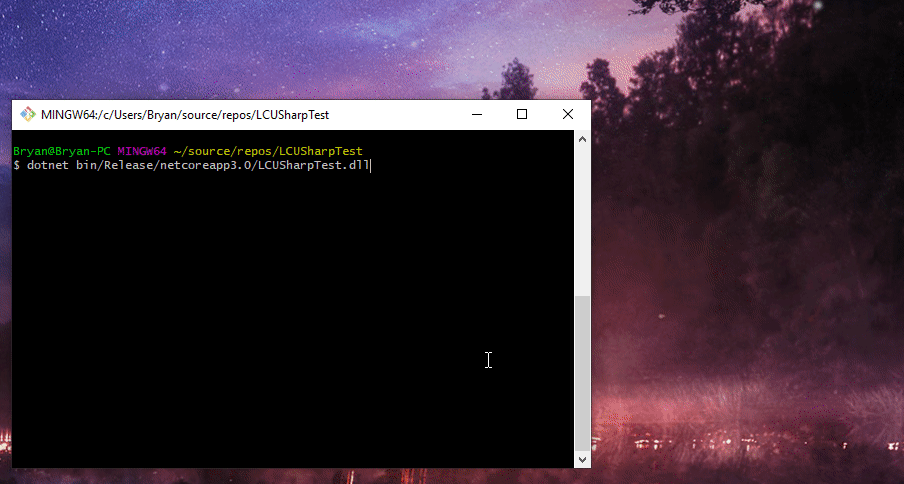Open the Git Bash window icon menu
Viewport: 904px width, 484px height.
click(x=28, y=115)
